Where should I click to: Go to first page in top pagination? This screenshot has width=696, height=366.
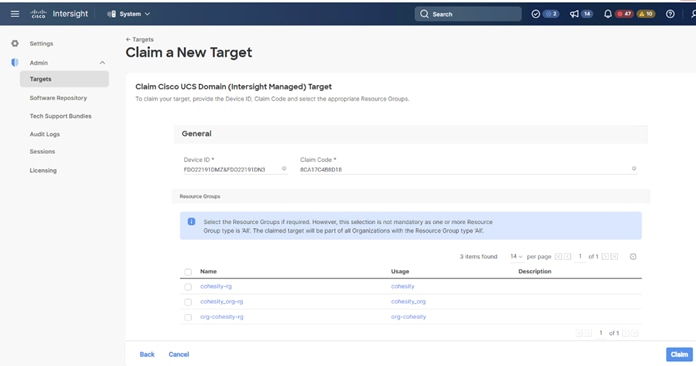558,256
